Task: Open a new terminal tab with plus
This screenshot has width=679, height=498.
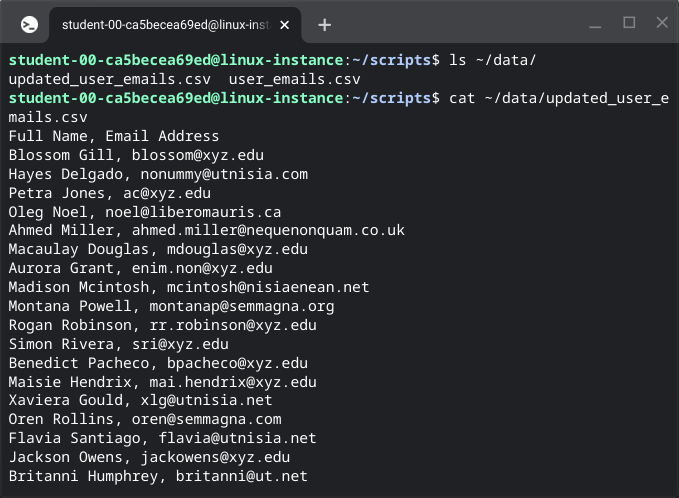Action: (324, 25)
